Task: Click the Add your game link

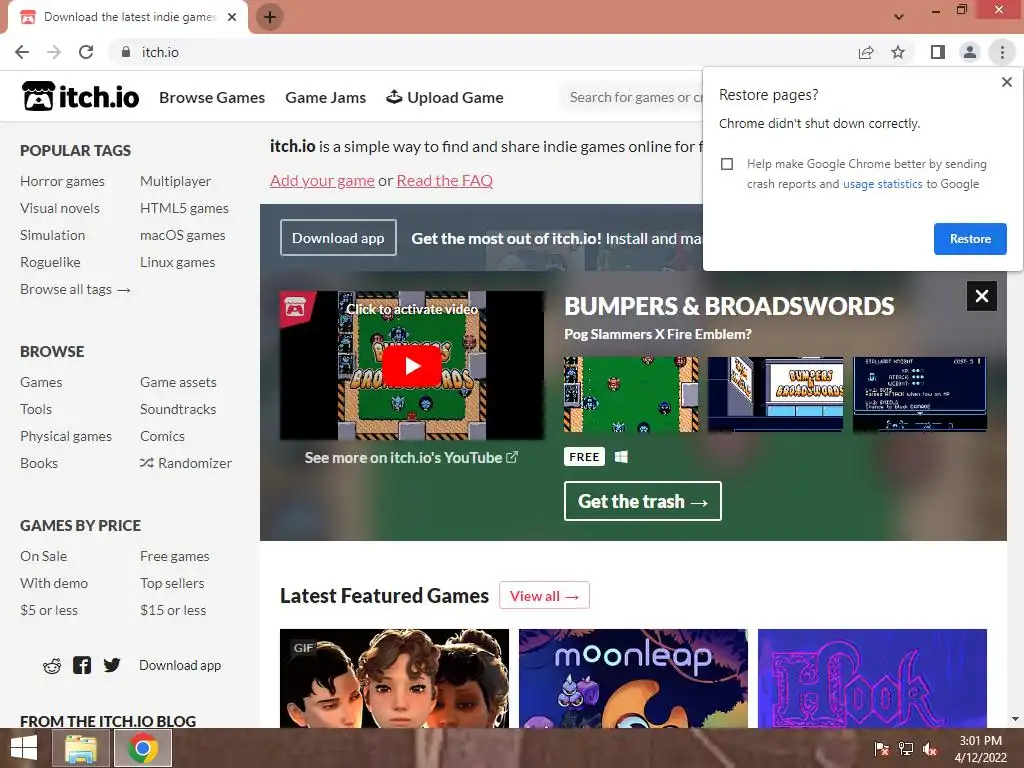Action: click(x=322, y=181)
